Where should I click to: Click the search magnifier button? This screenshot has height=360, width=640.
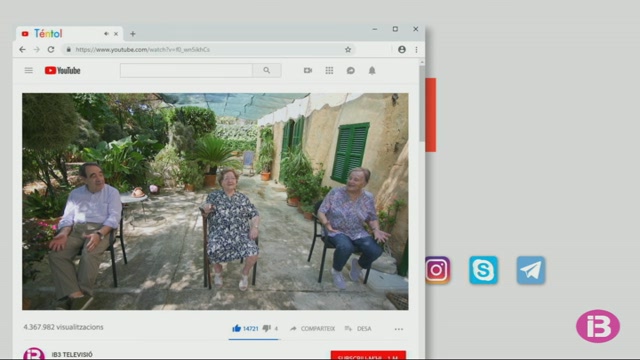(267, 70)
